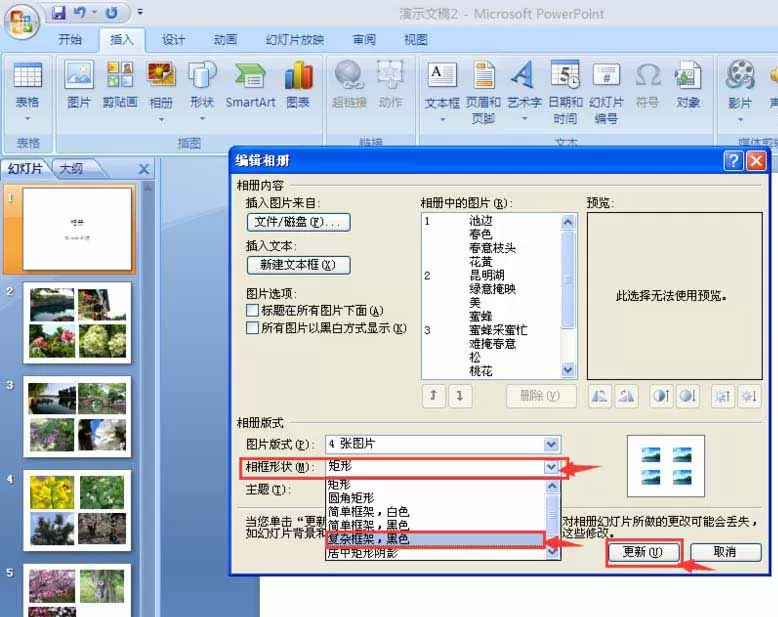Insert slide number (幻灯片编号)
This screenshot has height=617, width=778.
pos(606,93)
